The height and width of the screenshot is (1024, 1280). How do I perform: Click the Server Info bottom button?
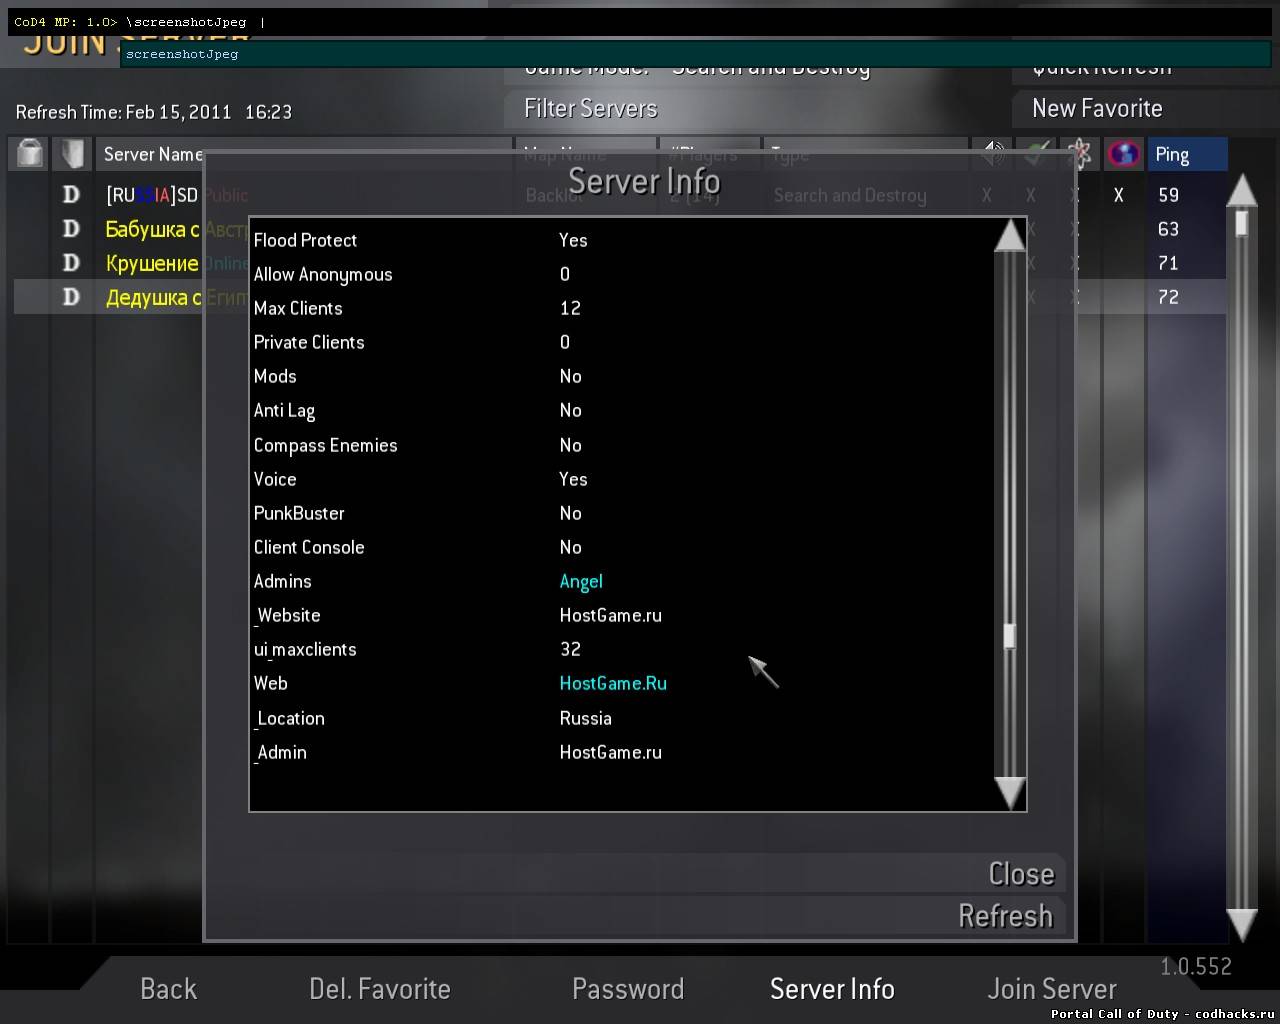832,989
